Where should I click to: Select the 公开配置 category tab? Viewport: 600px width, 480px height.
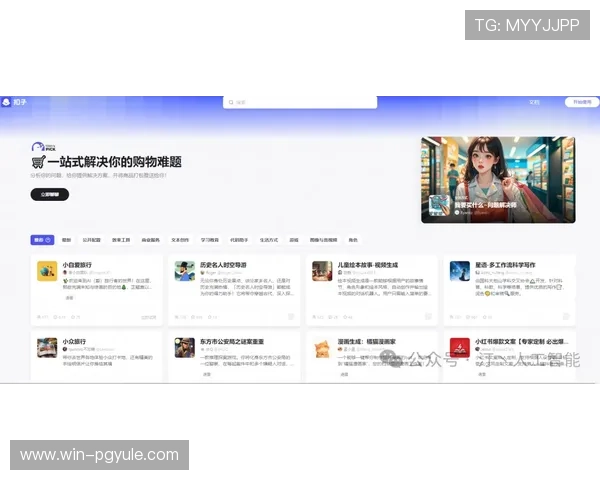pyautogui.click(x=91, y=240)
